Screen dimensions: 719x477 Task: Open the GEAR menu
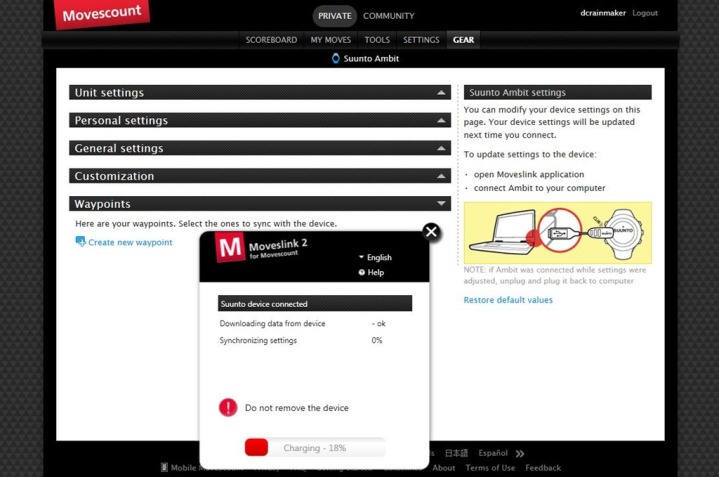click(464, 40)
